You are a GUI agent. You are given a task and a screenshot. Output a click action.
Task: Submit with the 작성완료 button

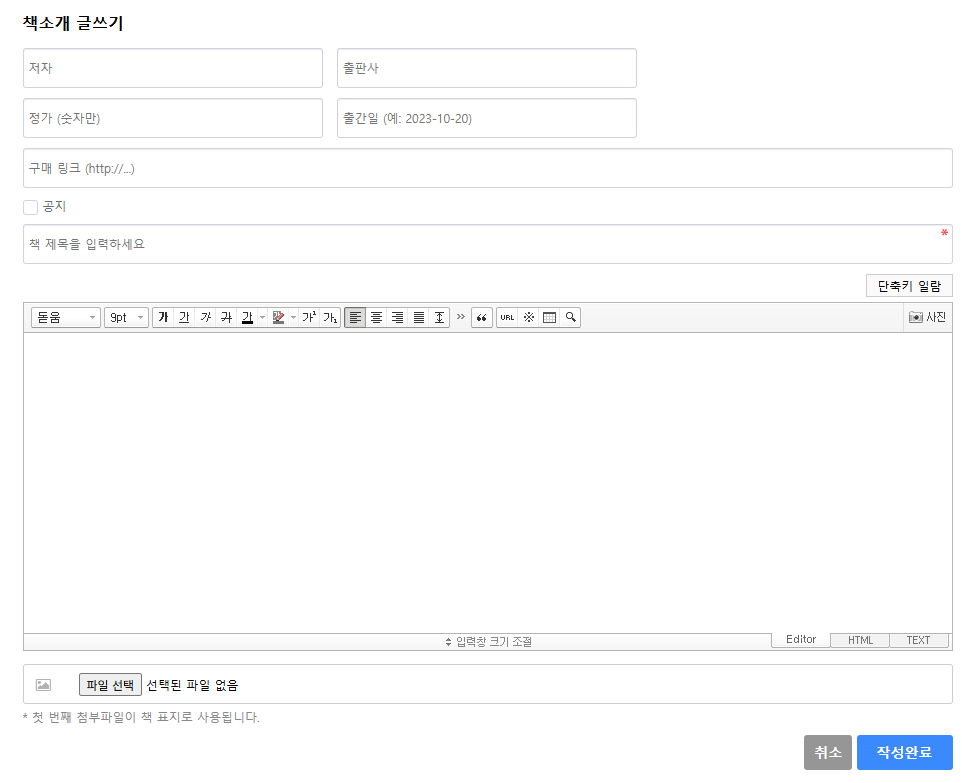pos(904,752)
